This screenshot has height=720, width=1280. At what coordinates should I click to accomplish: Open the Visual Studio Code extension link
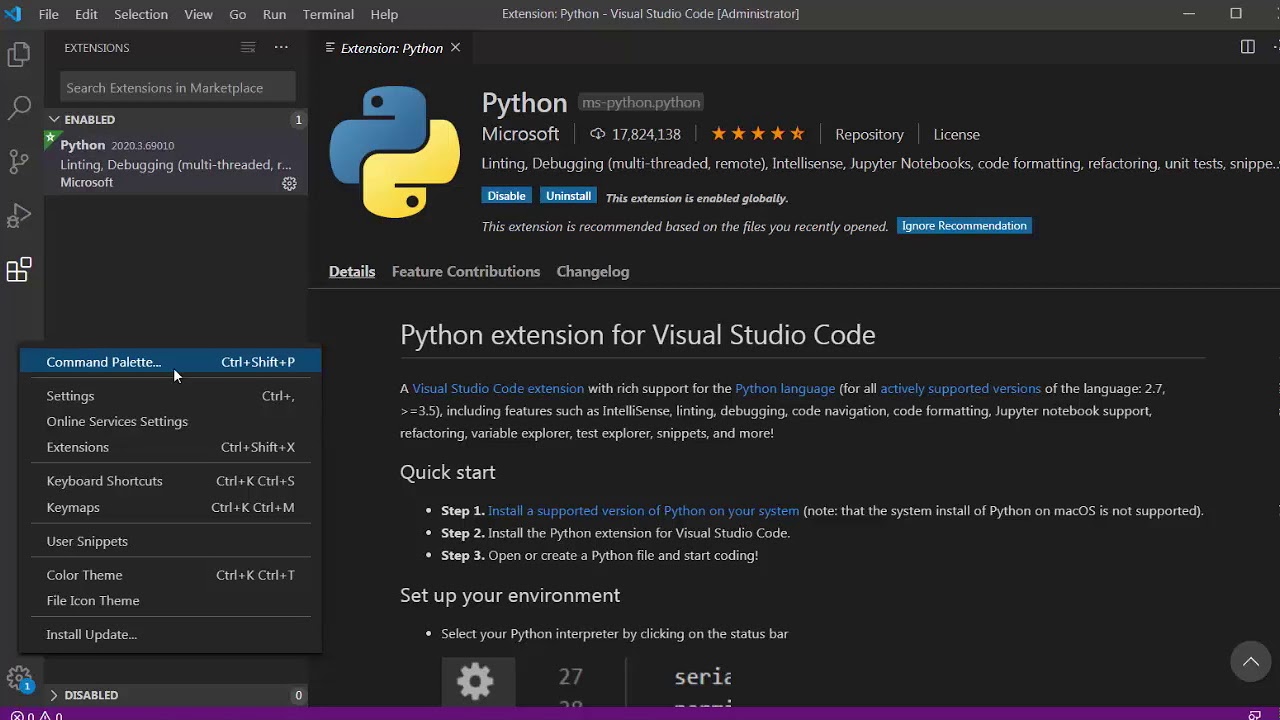[498, 388]
